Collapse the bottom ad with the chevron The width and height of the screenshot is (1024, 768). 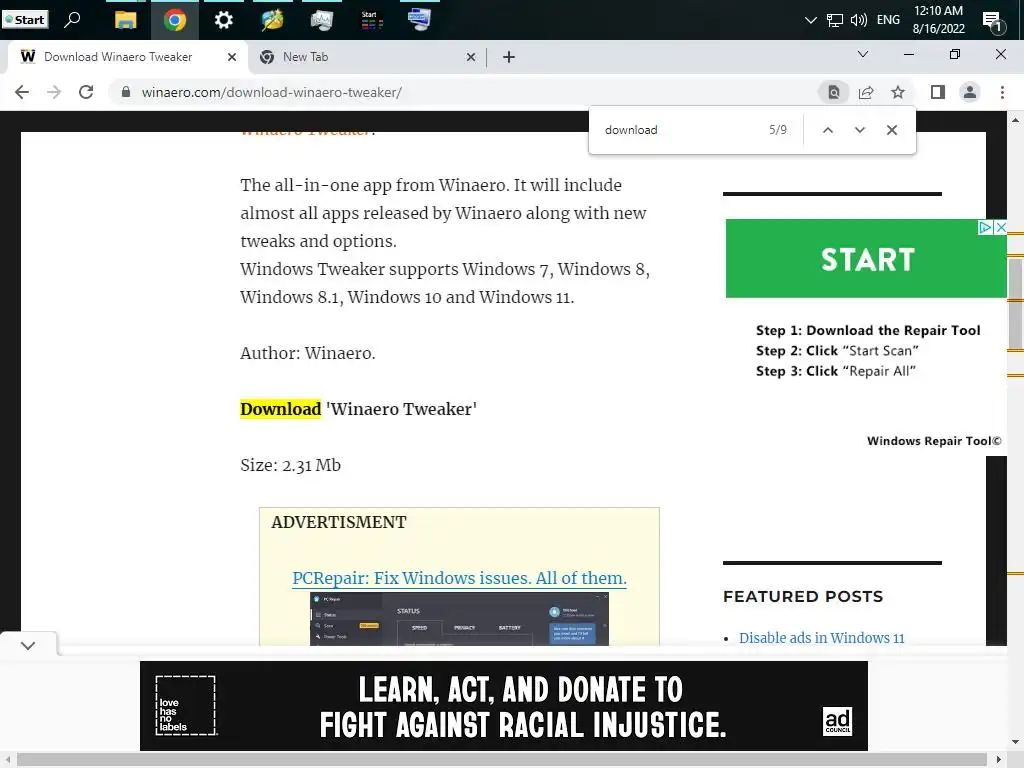pyautogui.click(x=28, y=645)
